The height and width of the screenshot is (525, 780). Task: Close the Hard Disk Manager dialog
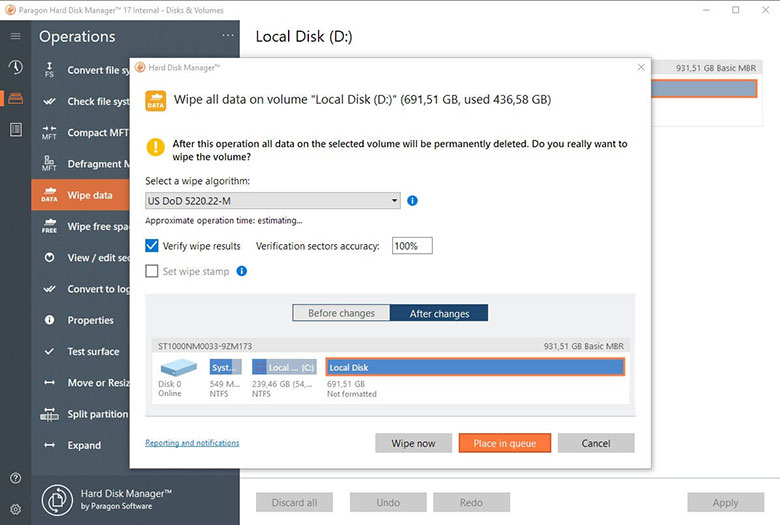pyautogui.click(x=641, y=67)
